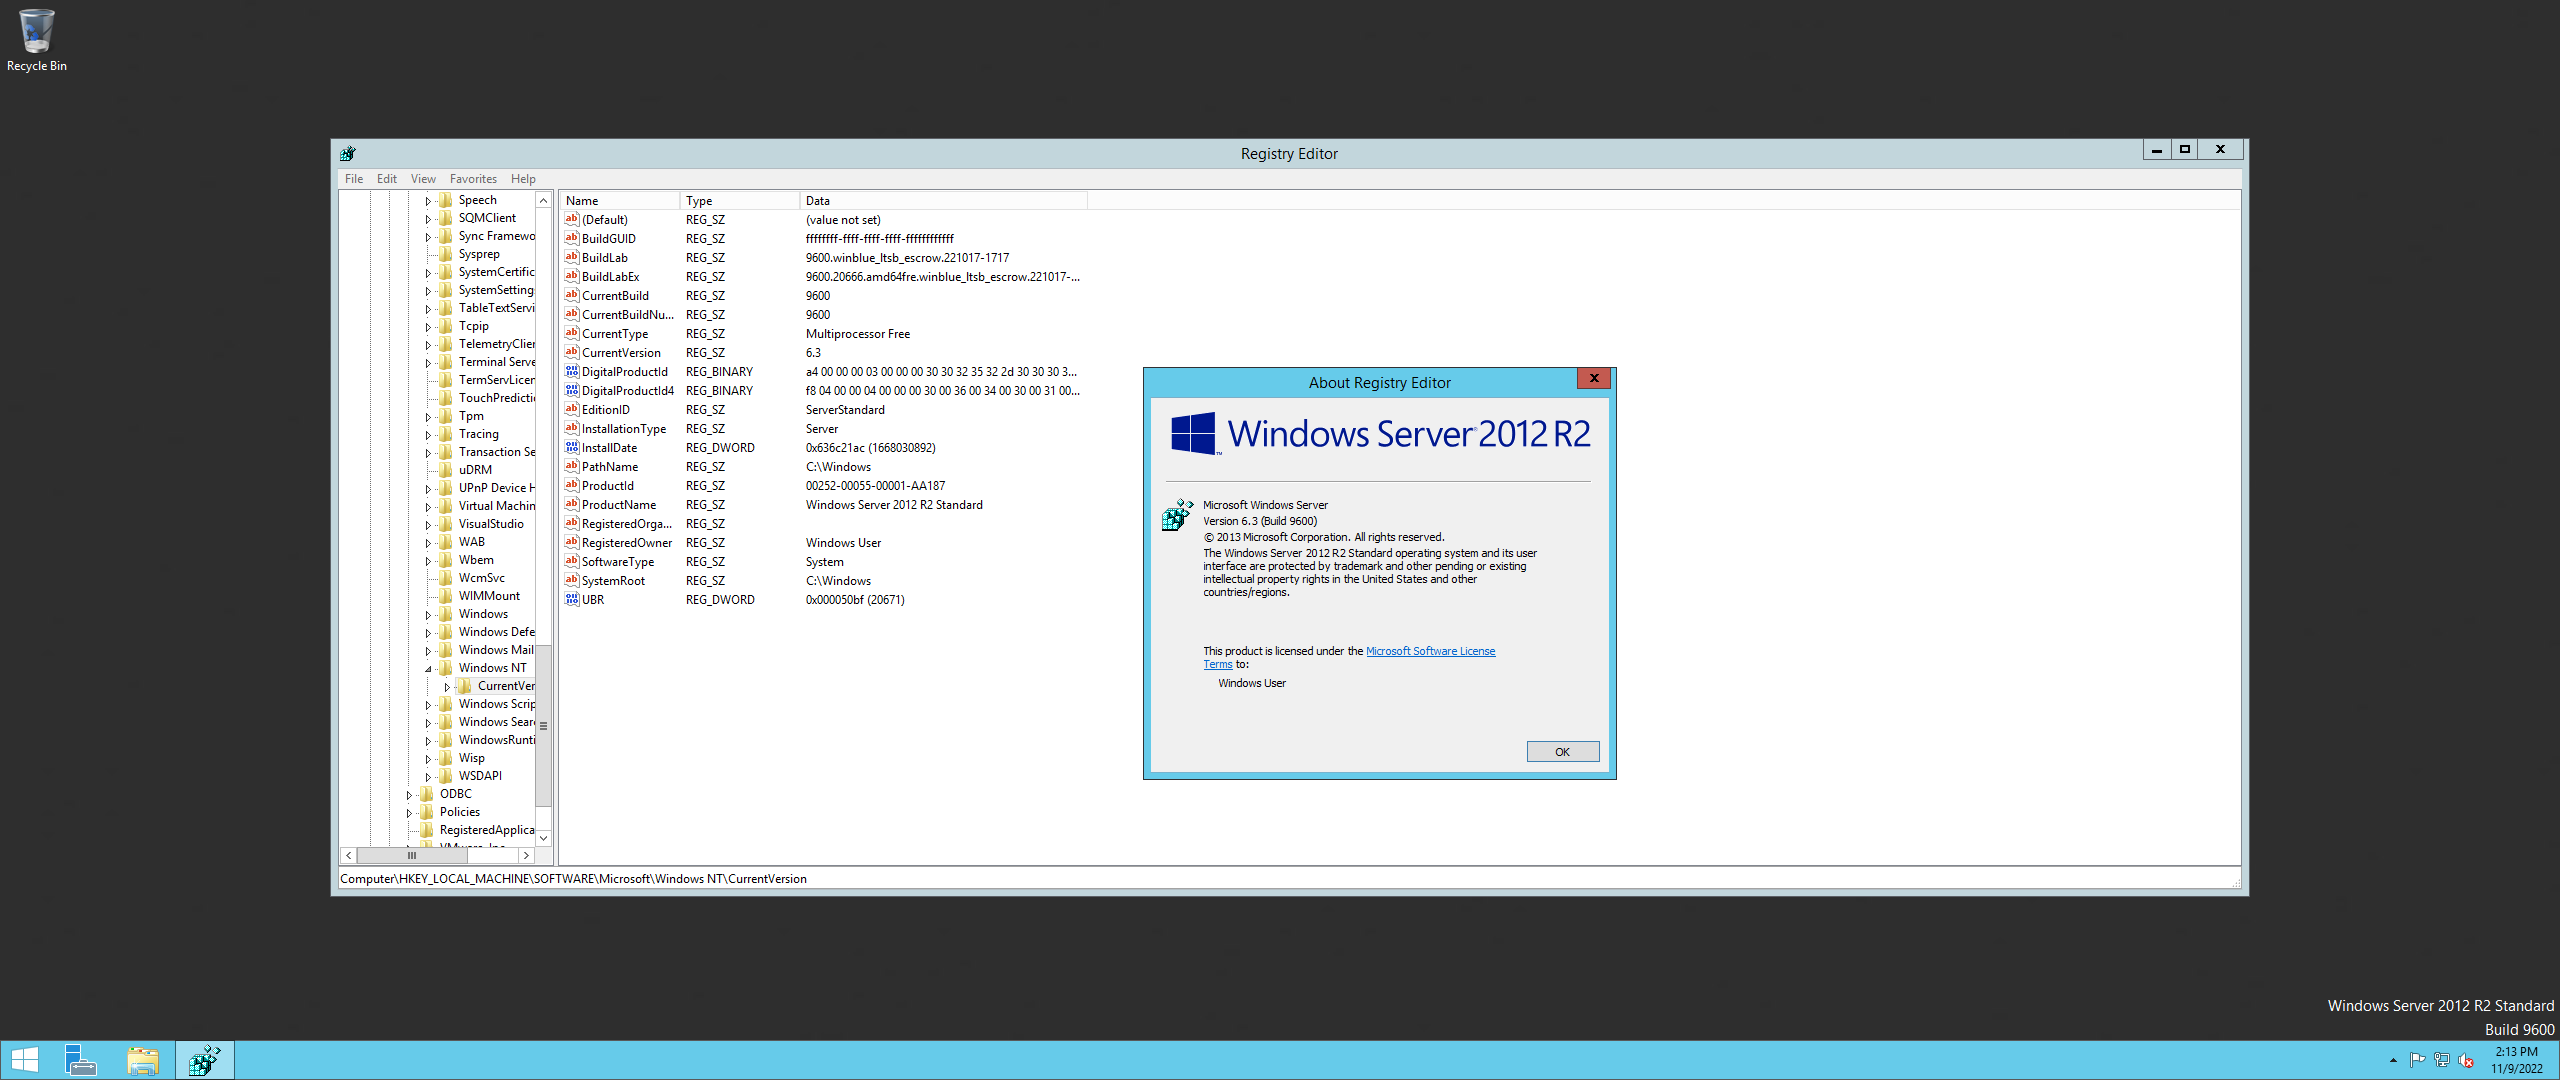2560x1080 pixels.
Task: Click the Speech folder icon
Action: (446, 199)
